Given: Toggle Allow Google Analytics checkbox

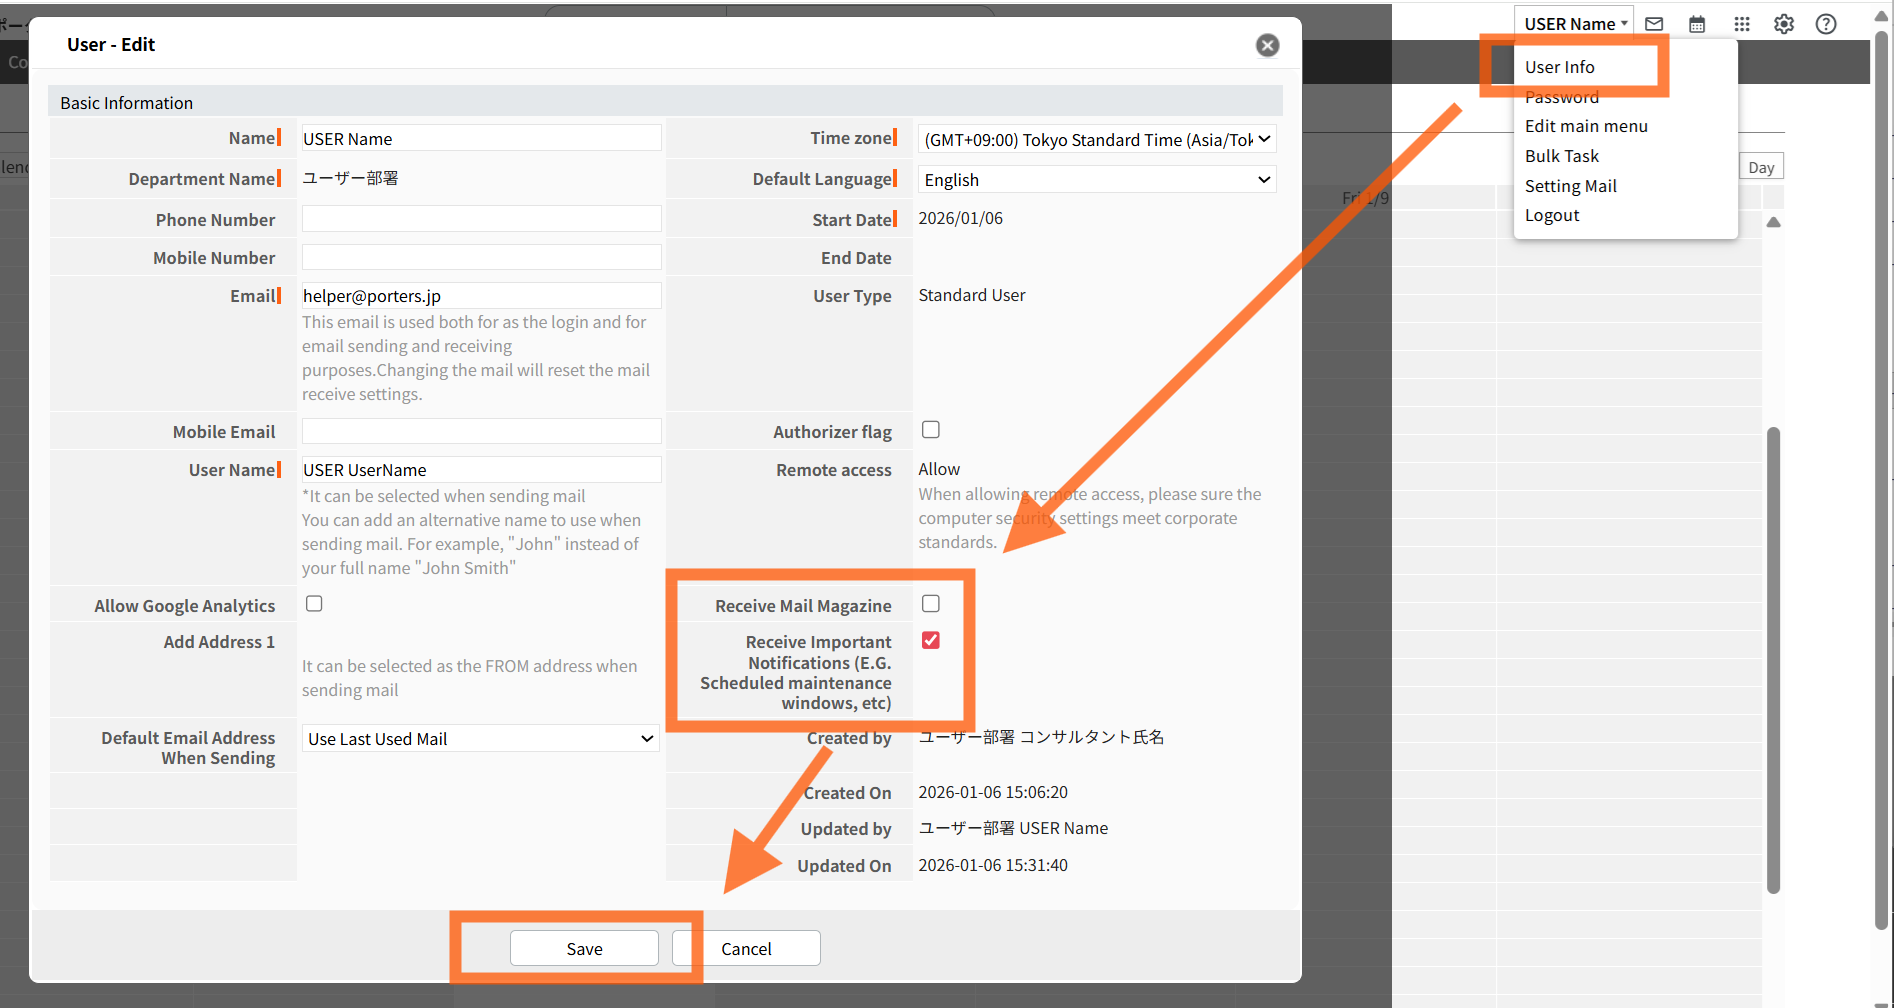Looking at the screenshot, I should click(x=314, y=604).
